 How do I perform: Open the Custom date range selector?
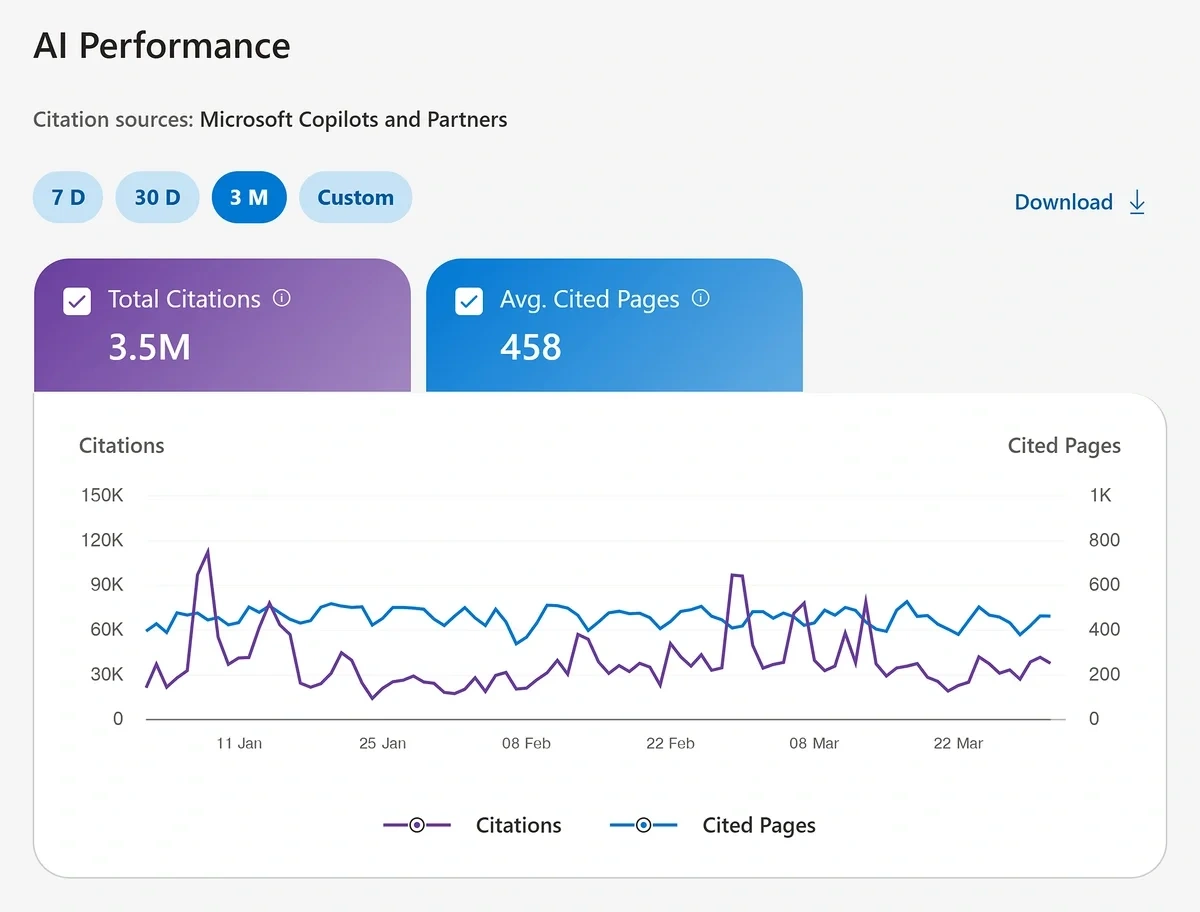tap(355, 197)
